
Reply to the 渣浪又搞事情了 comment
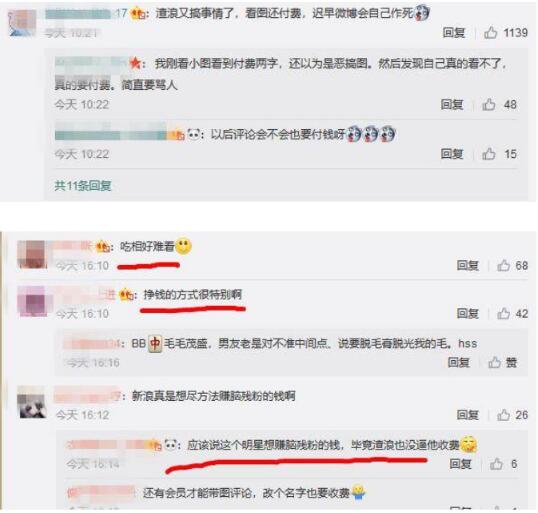pos(454,33)
